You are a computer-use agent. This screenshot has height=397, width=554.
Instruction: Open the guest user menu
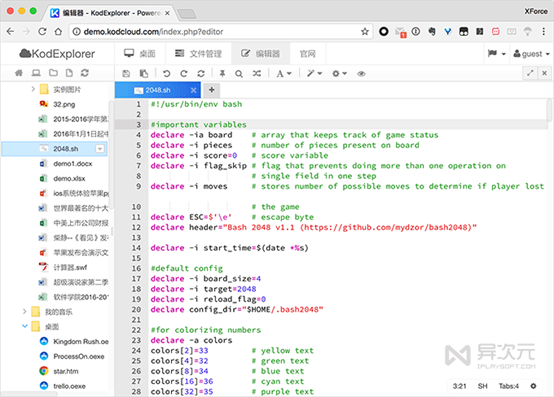coord(531,54)
